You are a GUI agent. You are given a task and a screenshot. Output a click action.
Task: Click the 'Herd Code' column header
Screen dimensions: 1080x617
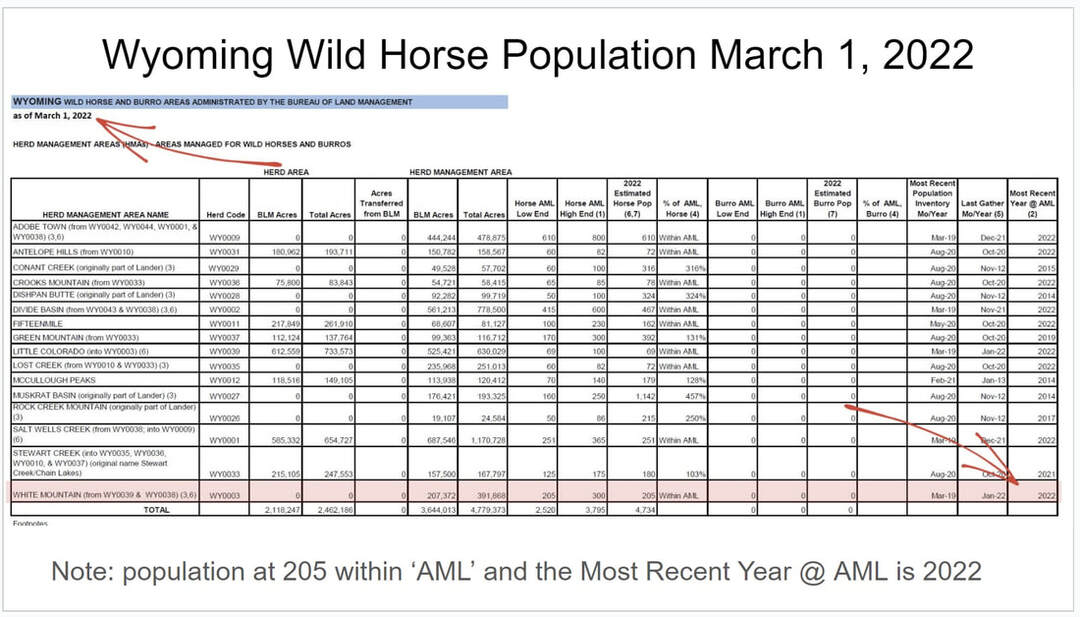pyautogui.click(x=226, y=214)
